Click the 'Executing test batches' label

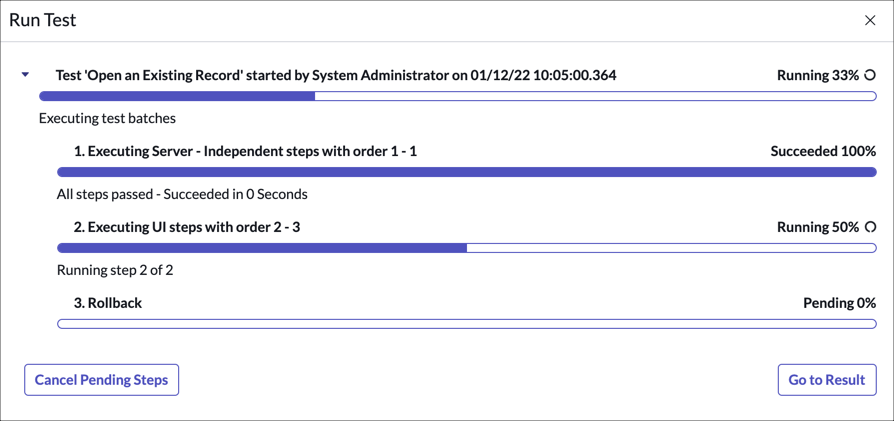(107, 118)
